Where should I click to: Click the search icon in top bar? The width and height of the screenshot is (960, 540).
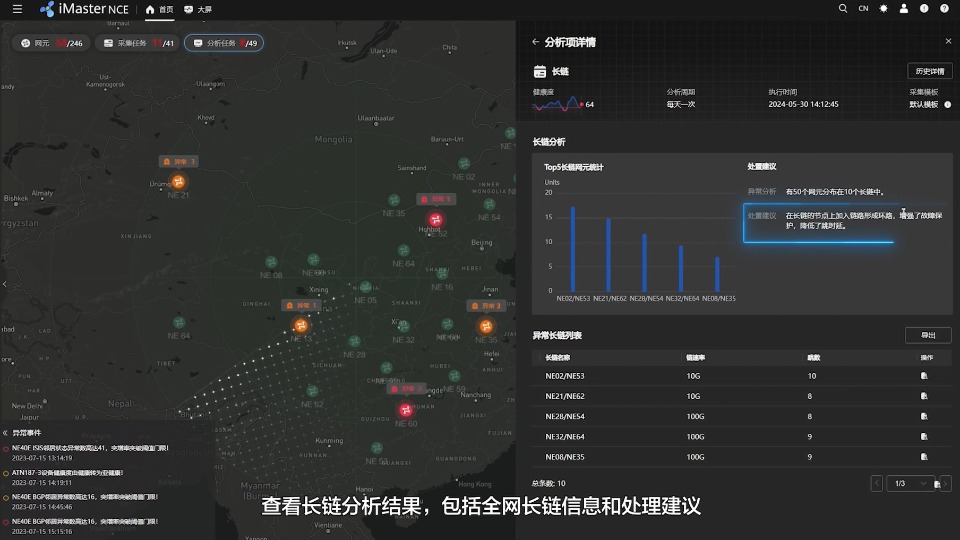coord(843,9)
